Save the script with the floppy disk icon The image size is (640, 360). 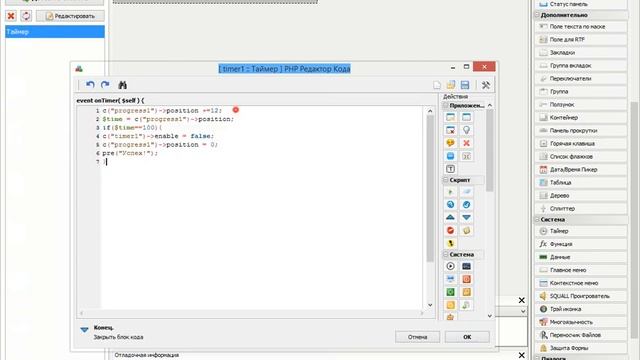pos(465,85)
